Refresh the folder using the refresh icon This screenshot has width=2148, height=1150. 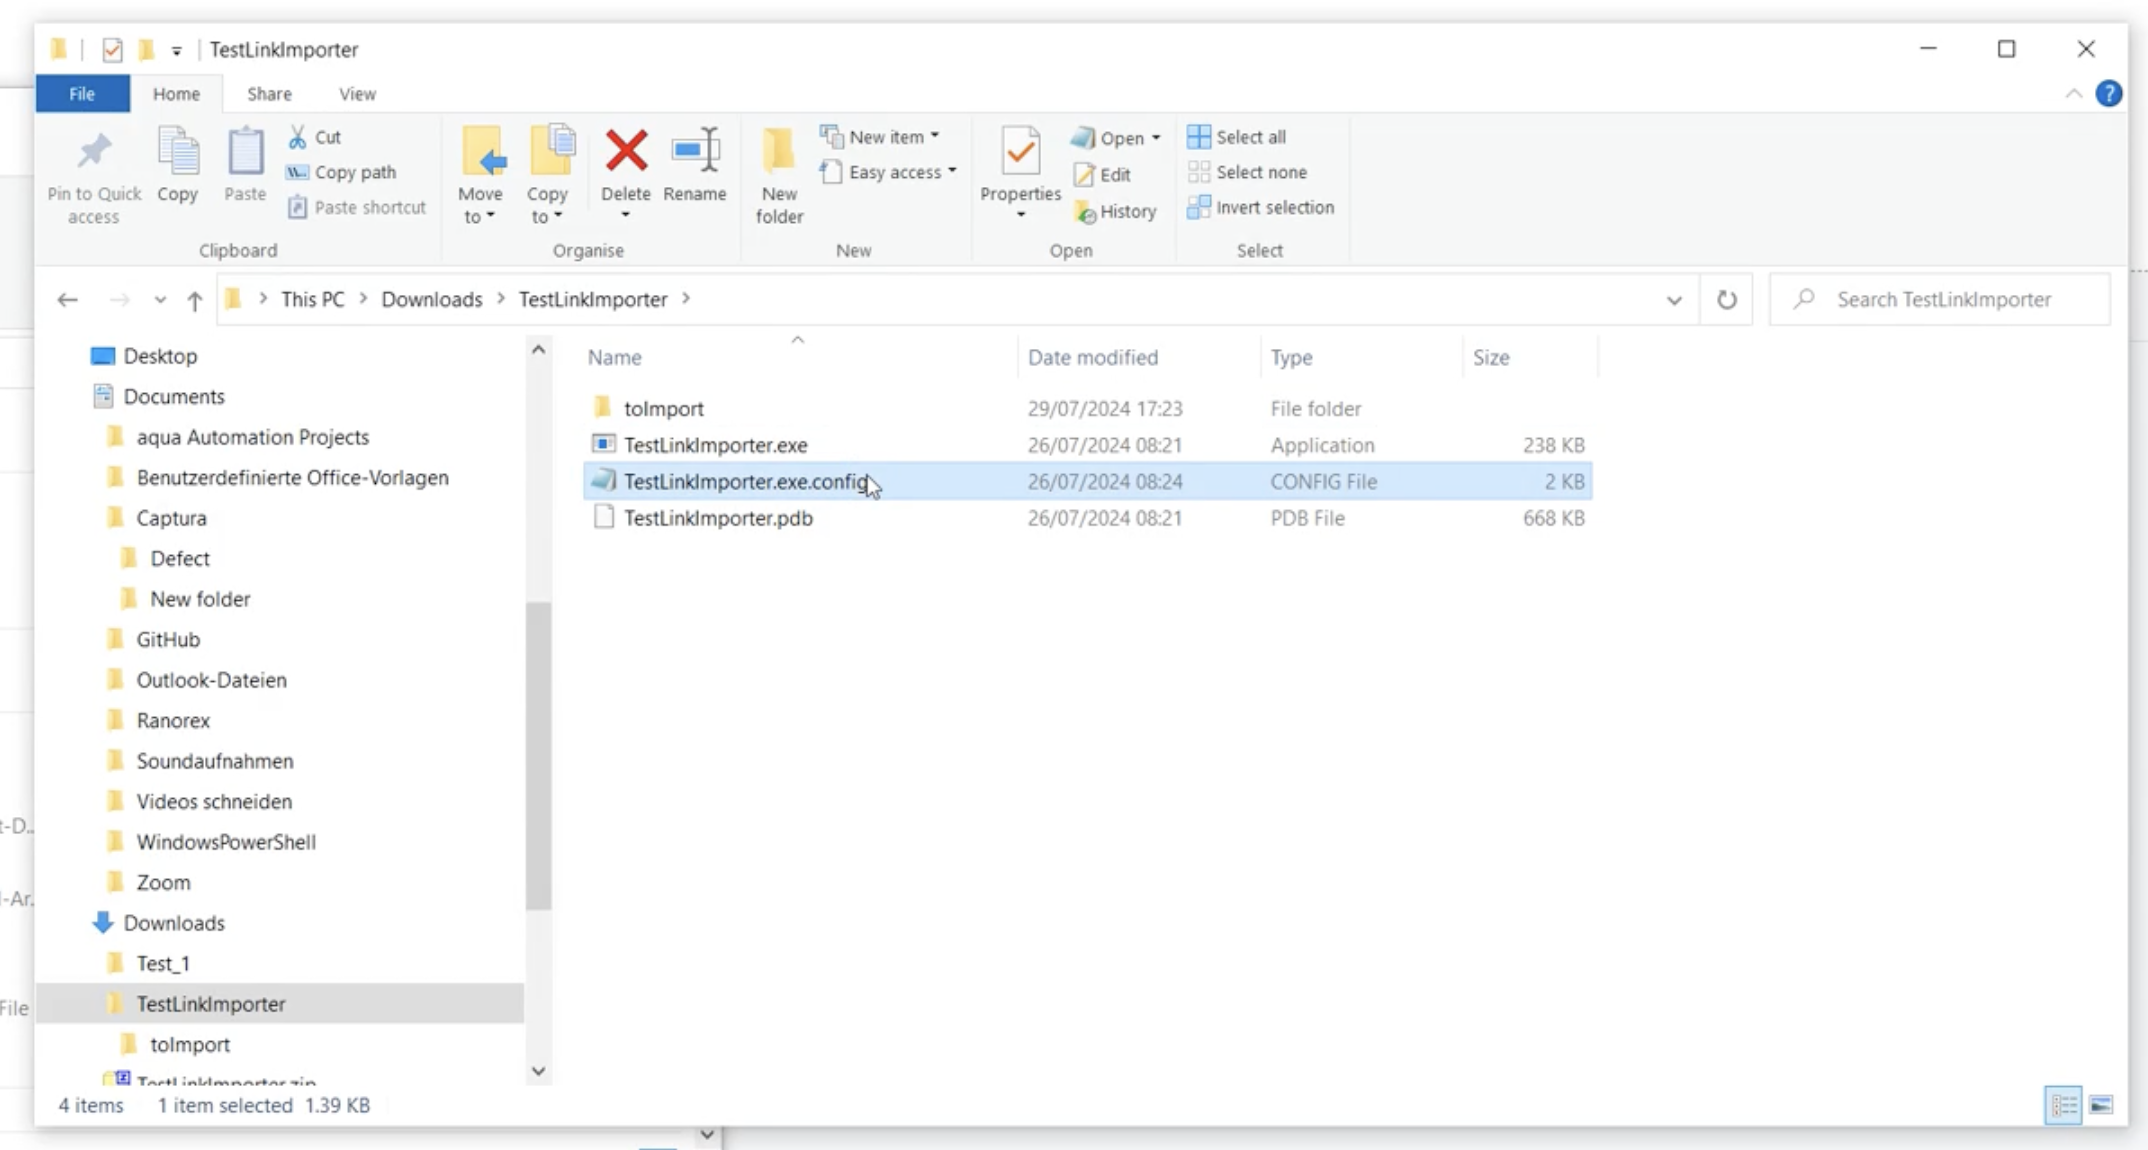(x=1726, y=300)
